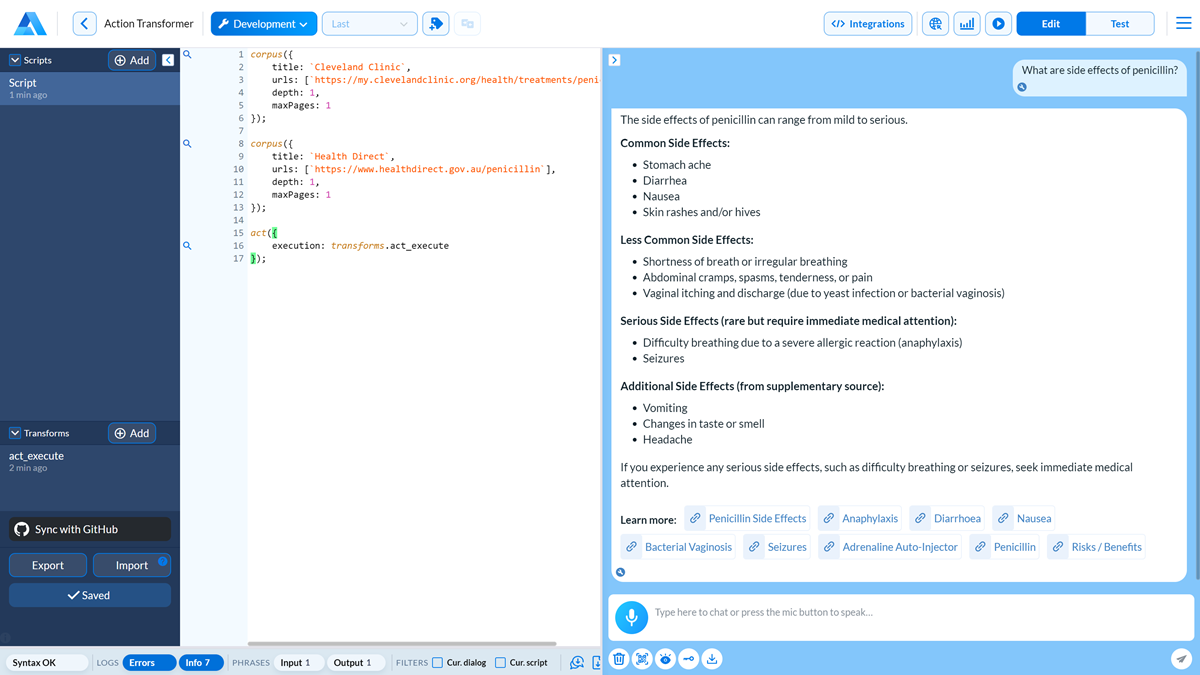Open the Development environment dropdown
This screenshot has height=675, width=1200.
pyautogui.click(x=263, y=23)
